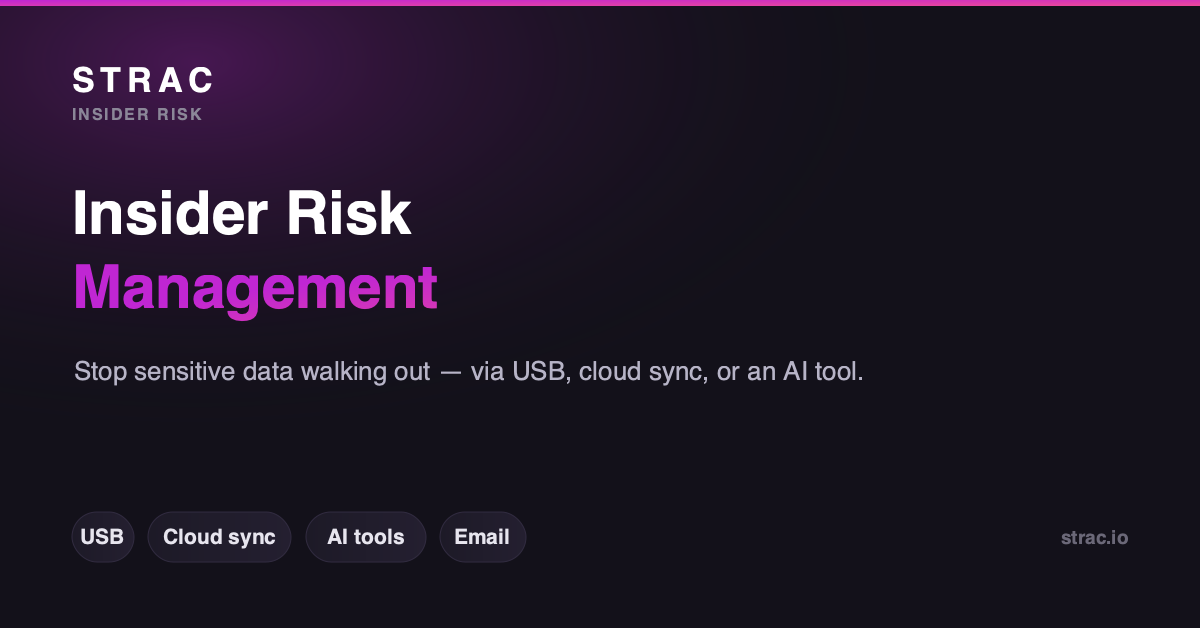Click the STRAC logo wordmark
Image resolution: width=1200 pixels, height=628 pixels.
tap(142, 80)
